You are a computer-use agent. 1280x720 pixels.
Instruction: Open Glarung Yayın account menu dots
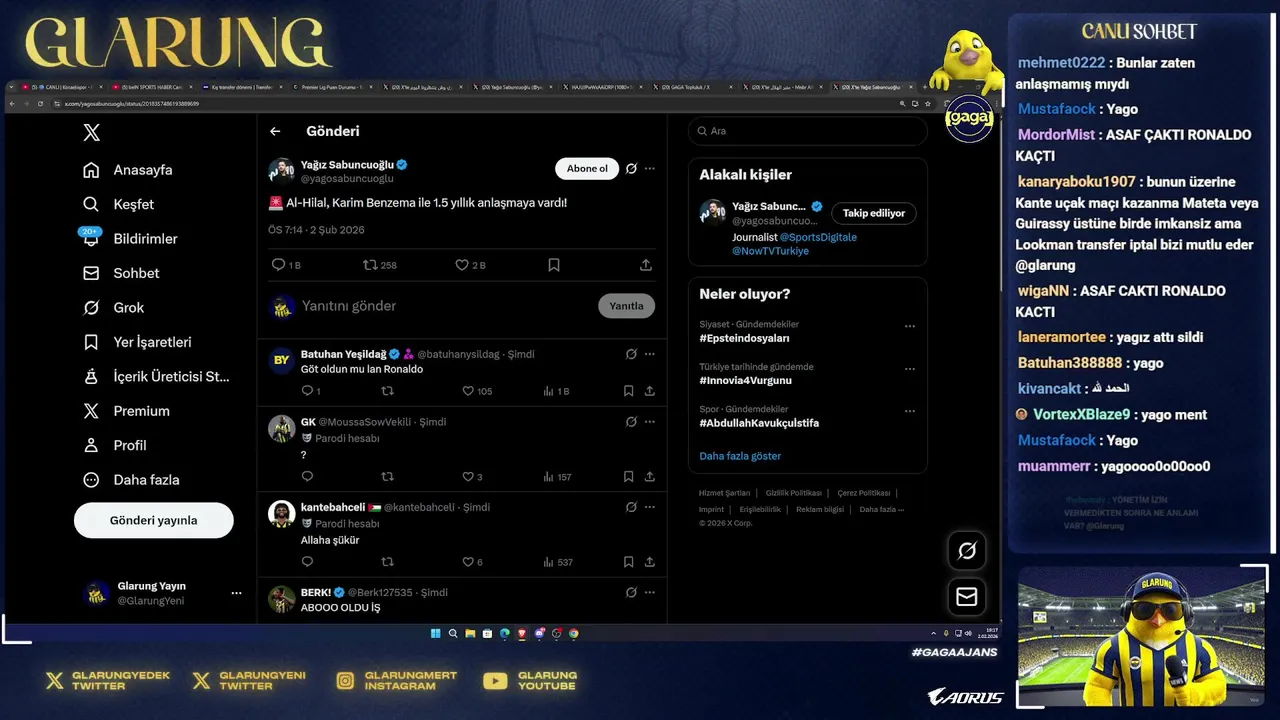point(236,593)
